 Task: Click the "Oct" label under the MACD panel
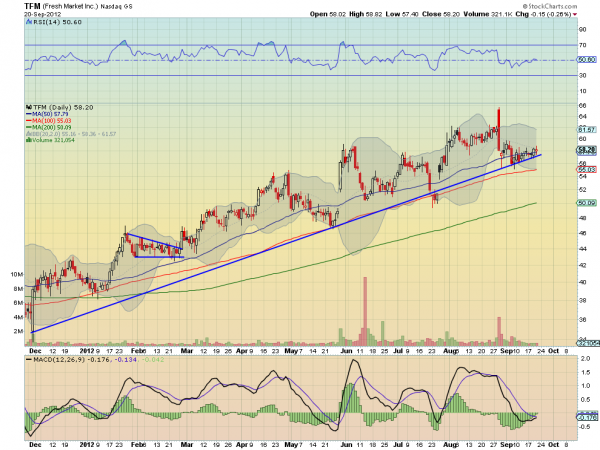tap(554, 445)
